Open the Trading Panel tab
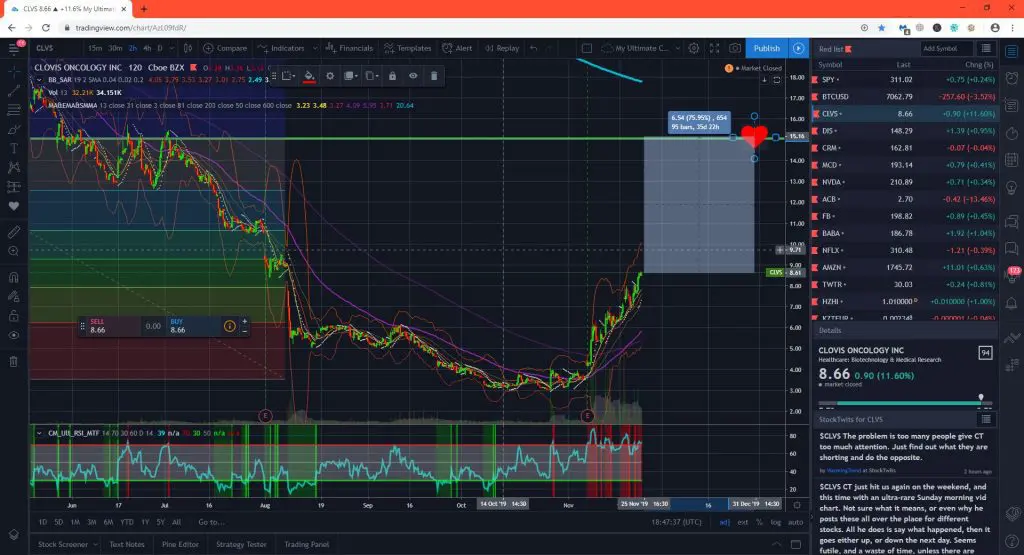This screenshot has width=1024, height=555. coord(306,545)
